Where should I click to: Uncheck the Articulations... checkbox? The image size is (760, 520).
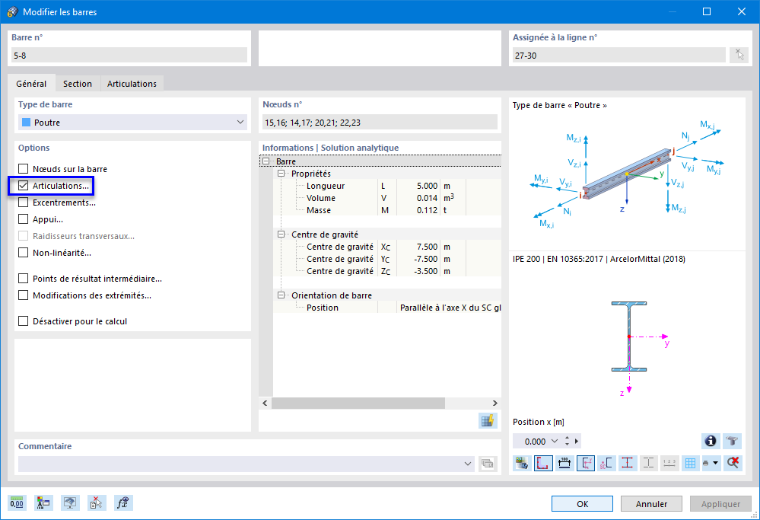point(23,186)
